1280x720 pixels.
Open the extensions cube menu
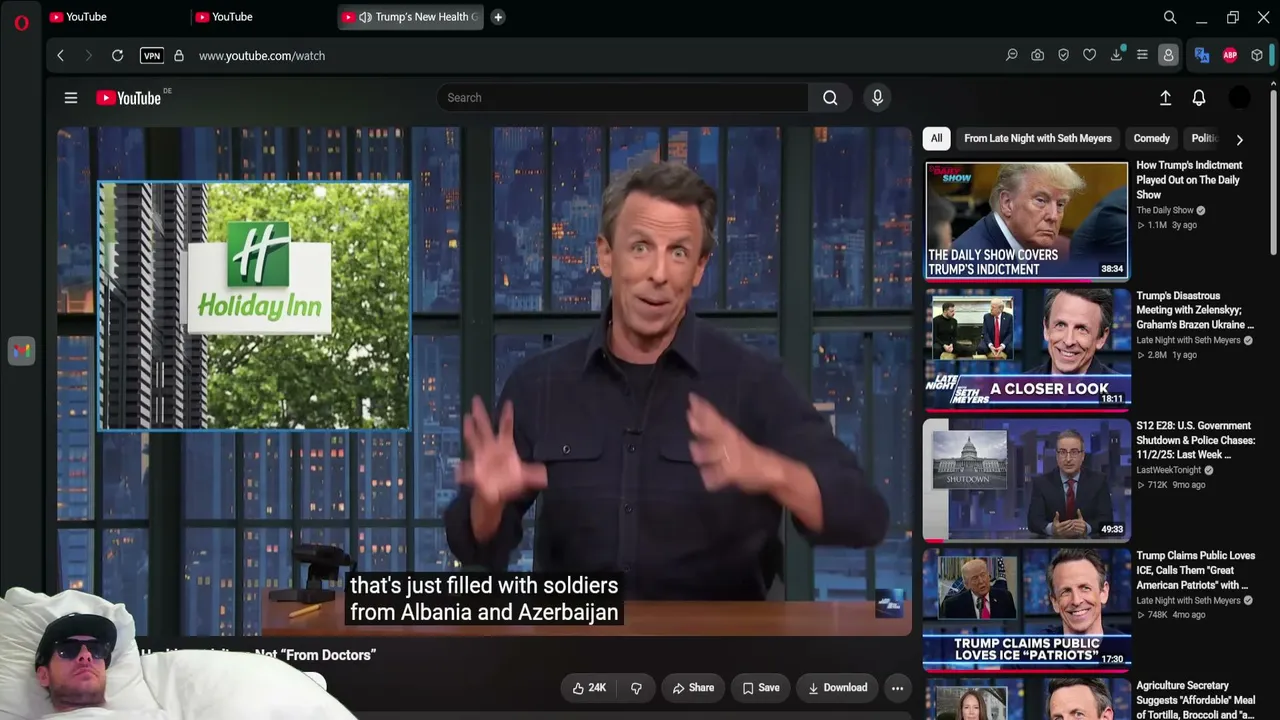point(1257,56)
